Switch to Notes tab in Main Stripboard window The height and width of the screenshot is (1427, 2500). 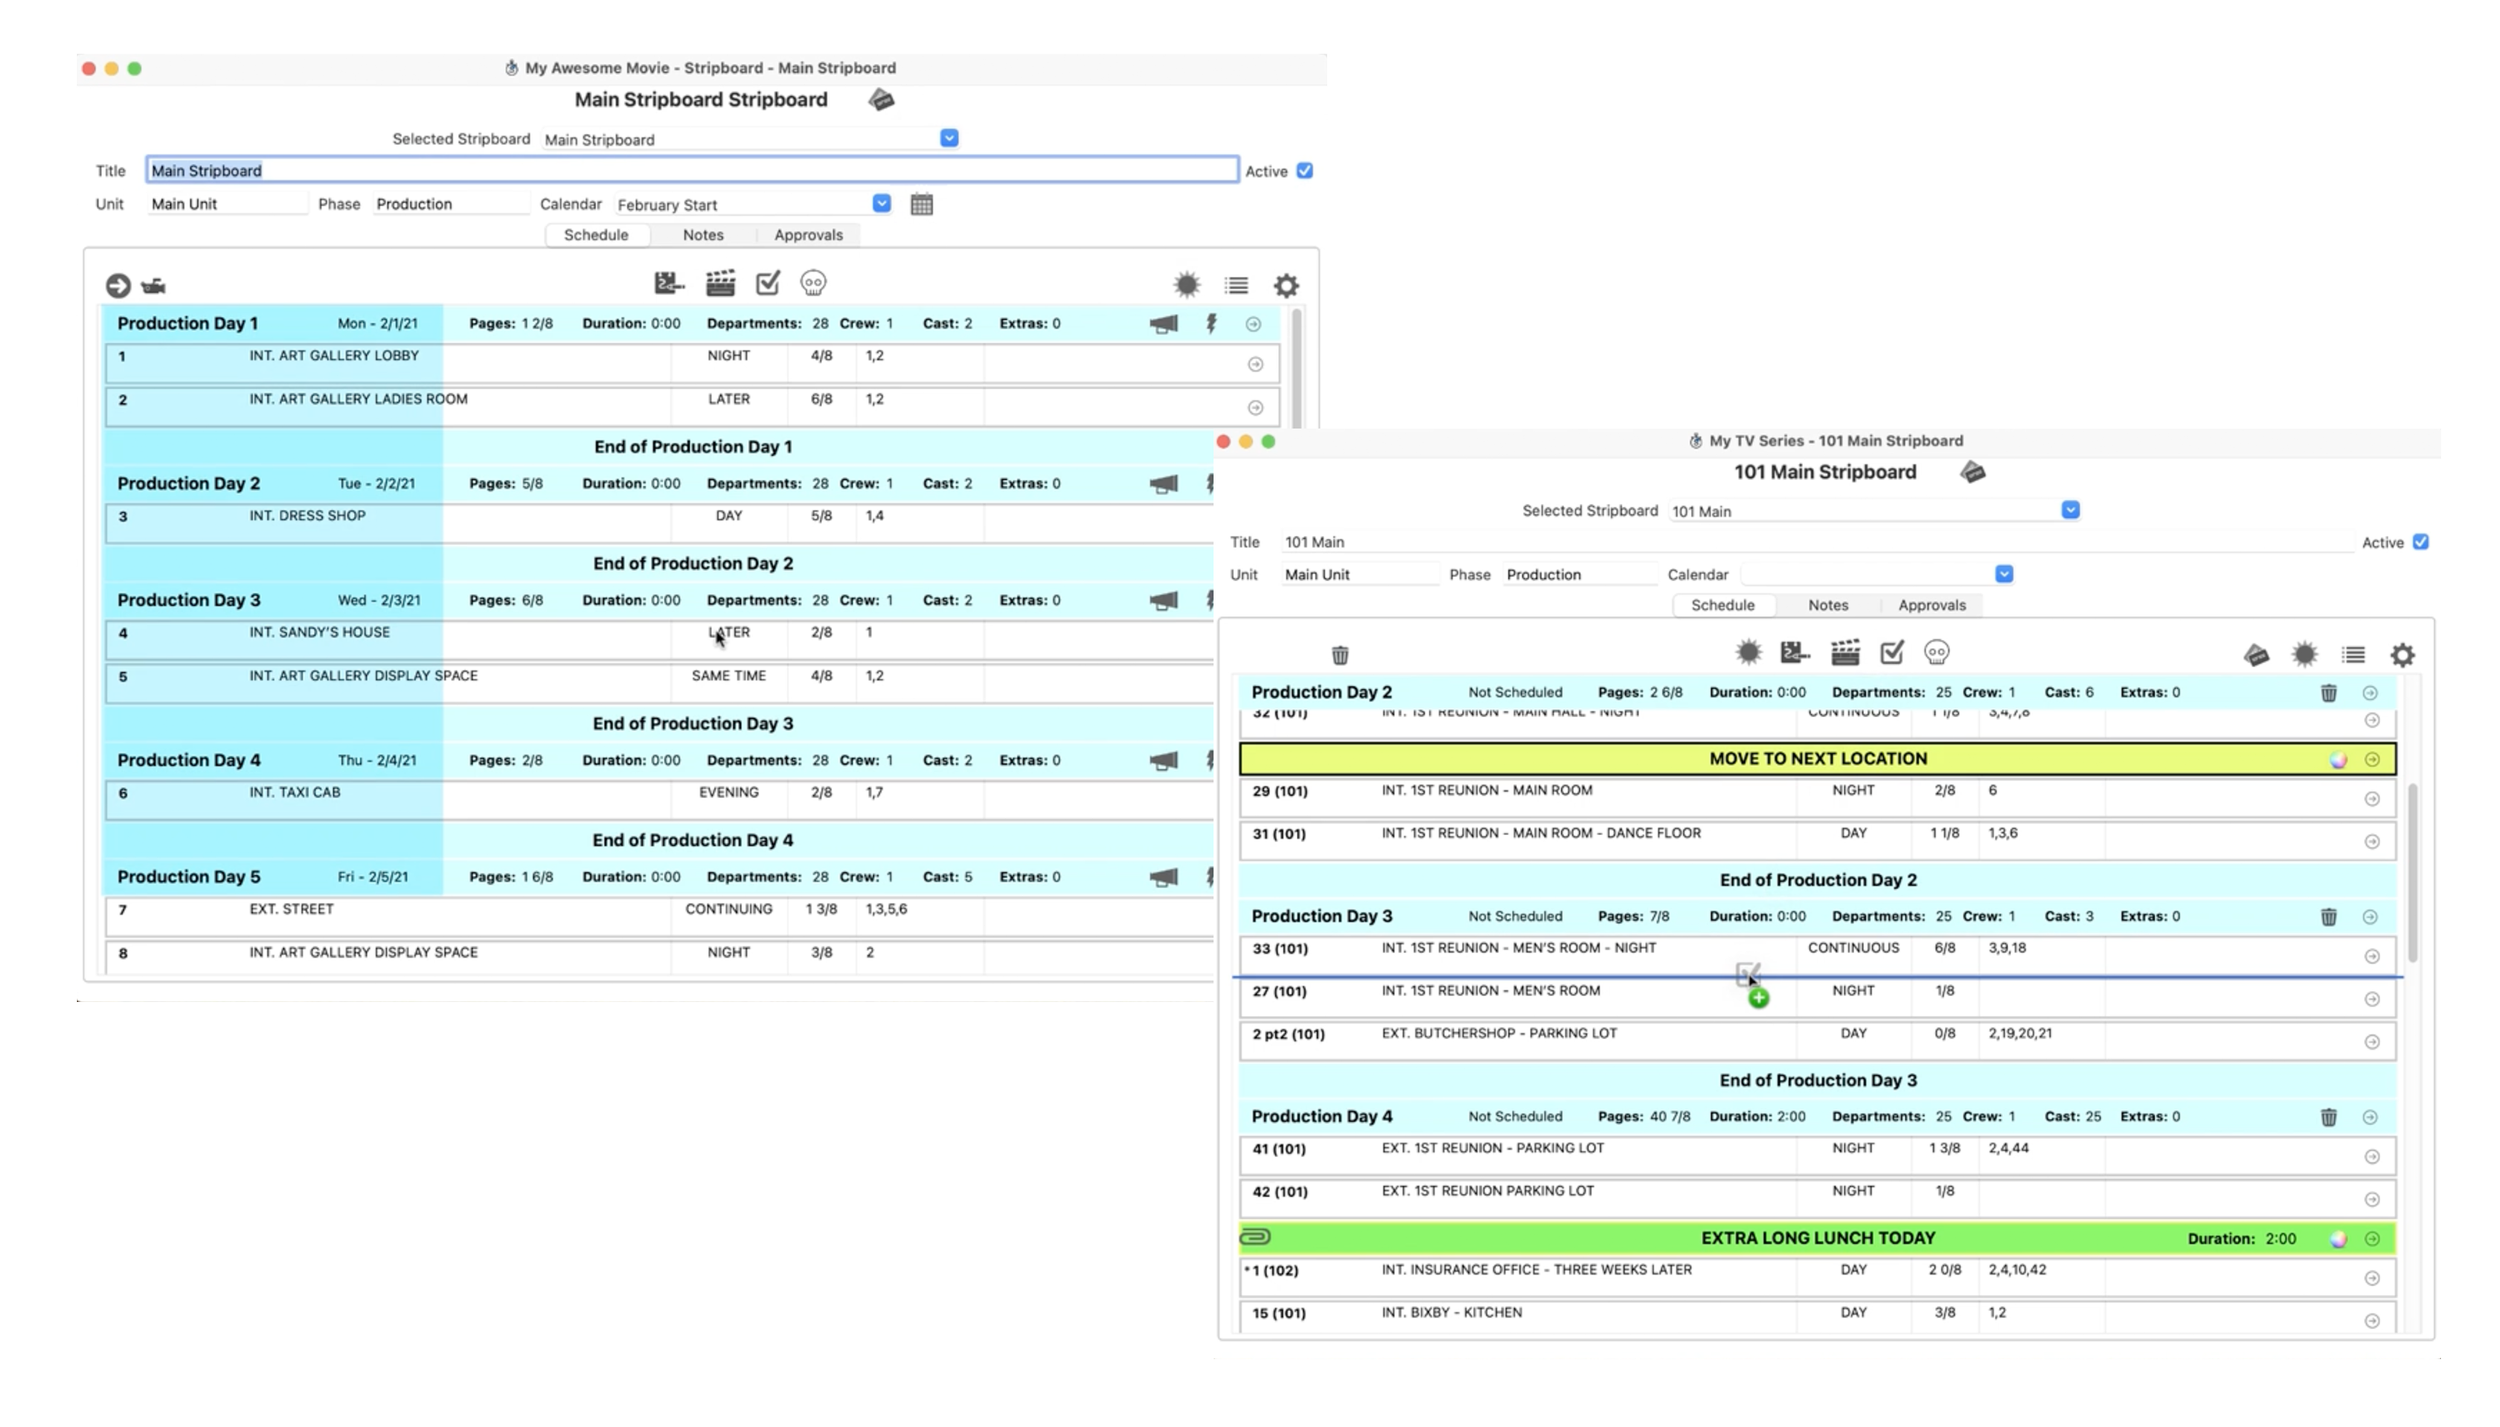coord(703,235)
